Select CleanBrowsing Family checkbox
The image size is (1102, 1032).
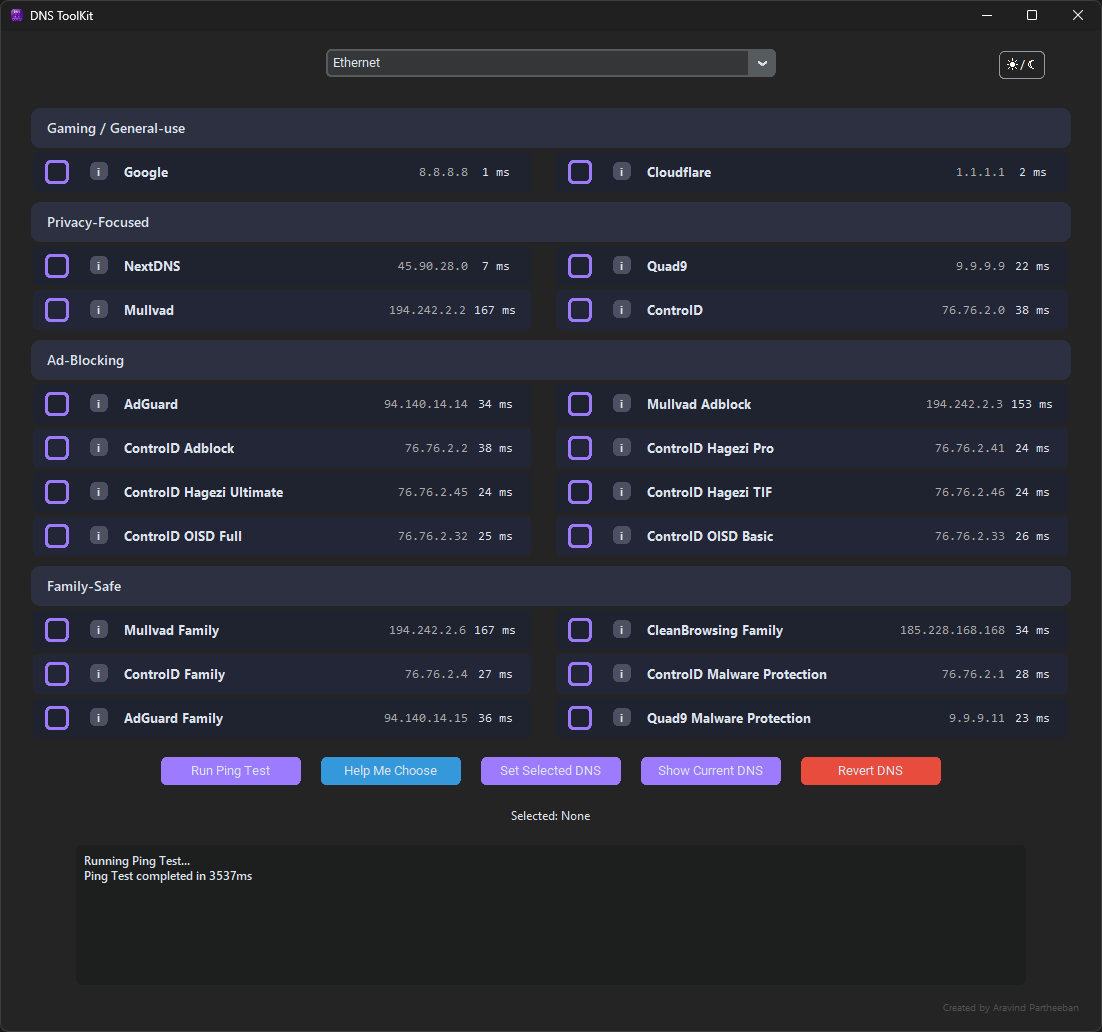580,631
